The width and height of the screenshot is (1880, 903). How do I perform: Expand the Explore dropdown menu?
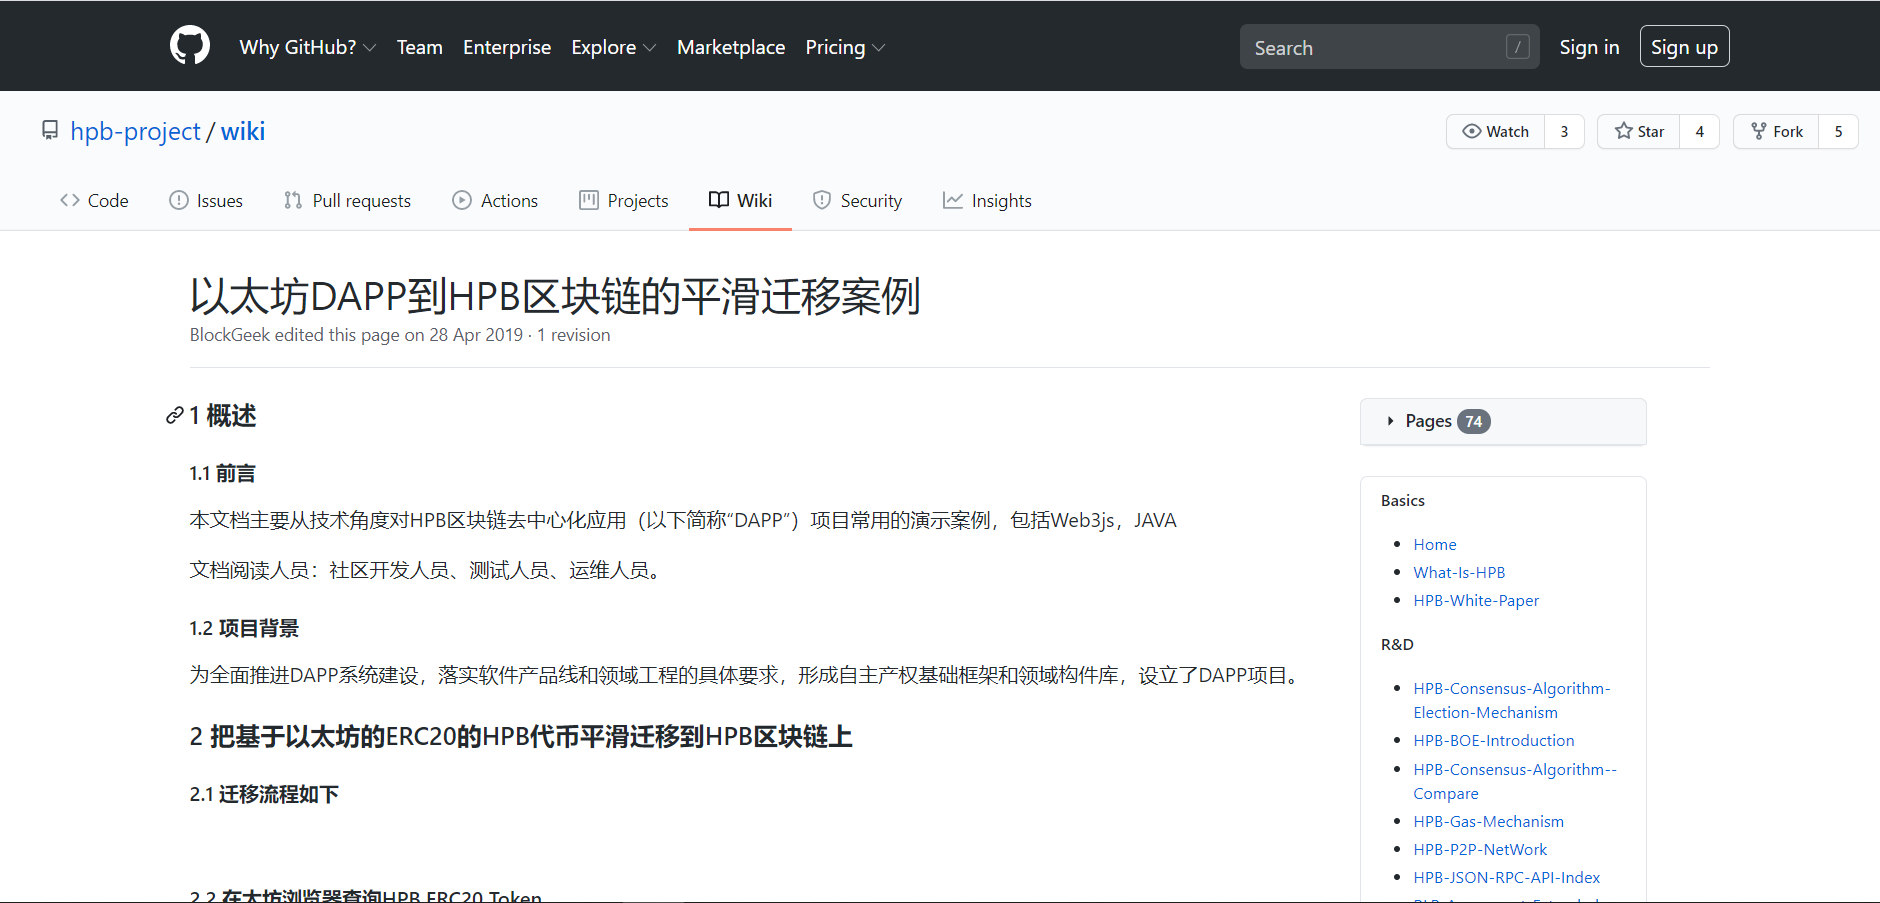tap(613, 47)
